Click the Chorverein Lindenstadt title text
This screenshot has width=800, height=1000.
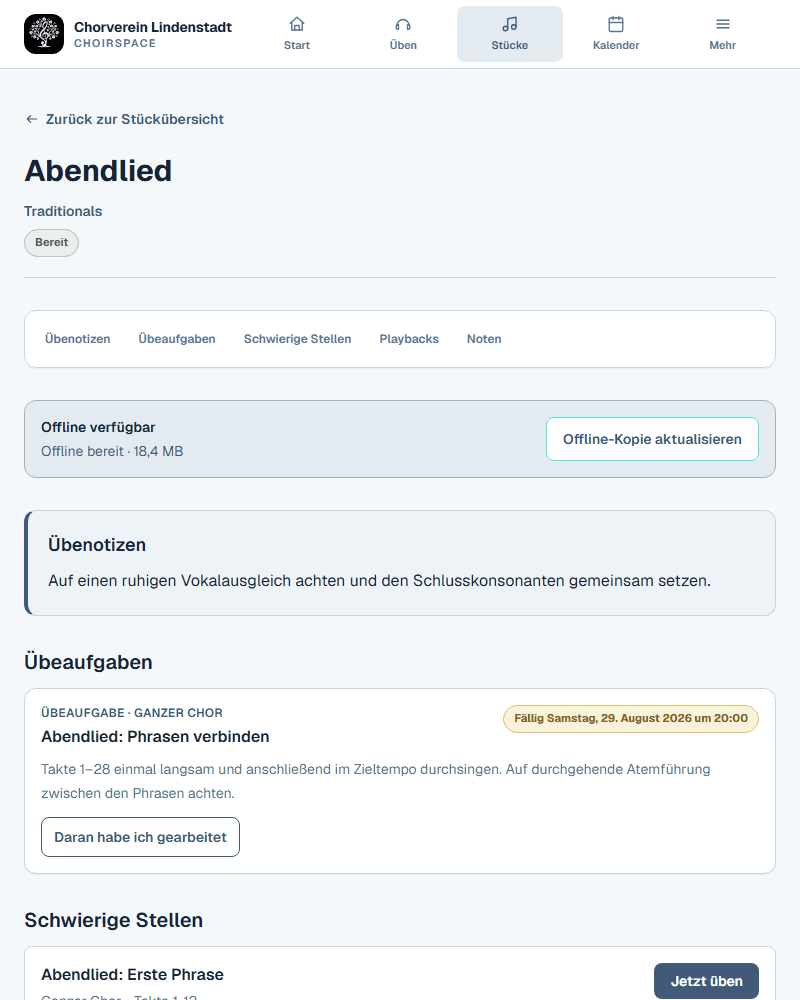(153, 27)
